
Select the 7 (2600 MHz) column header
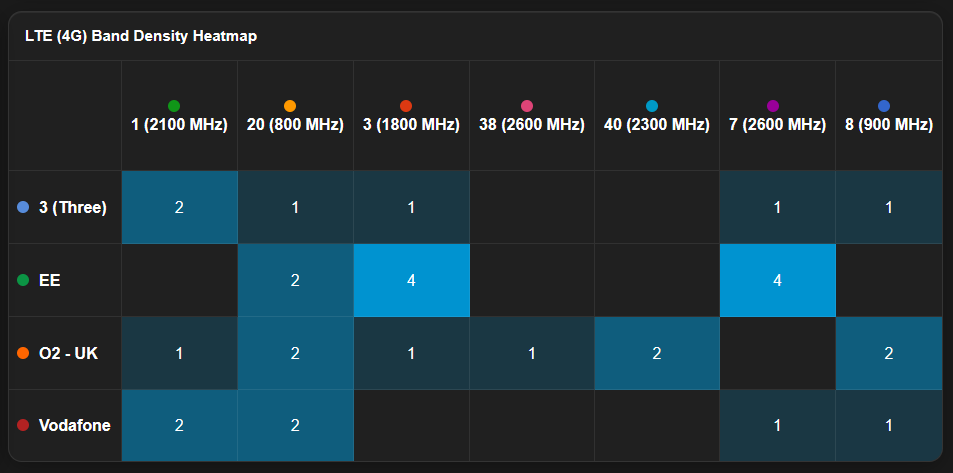tap(777, 116)
